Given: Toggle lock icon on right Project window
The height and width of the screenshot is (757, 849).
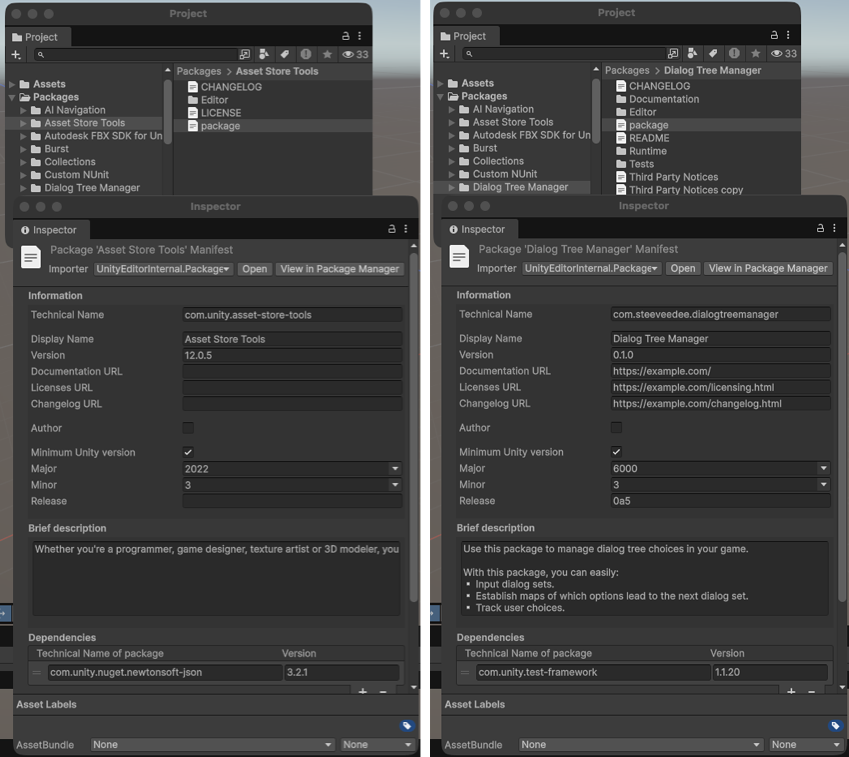Looking at the screenshot, I should [x=774, y=35].
